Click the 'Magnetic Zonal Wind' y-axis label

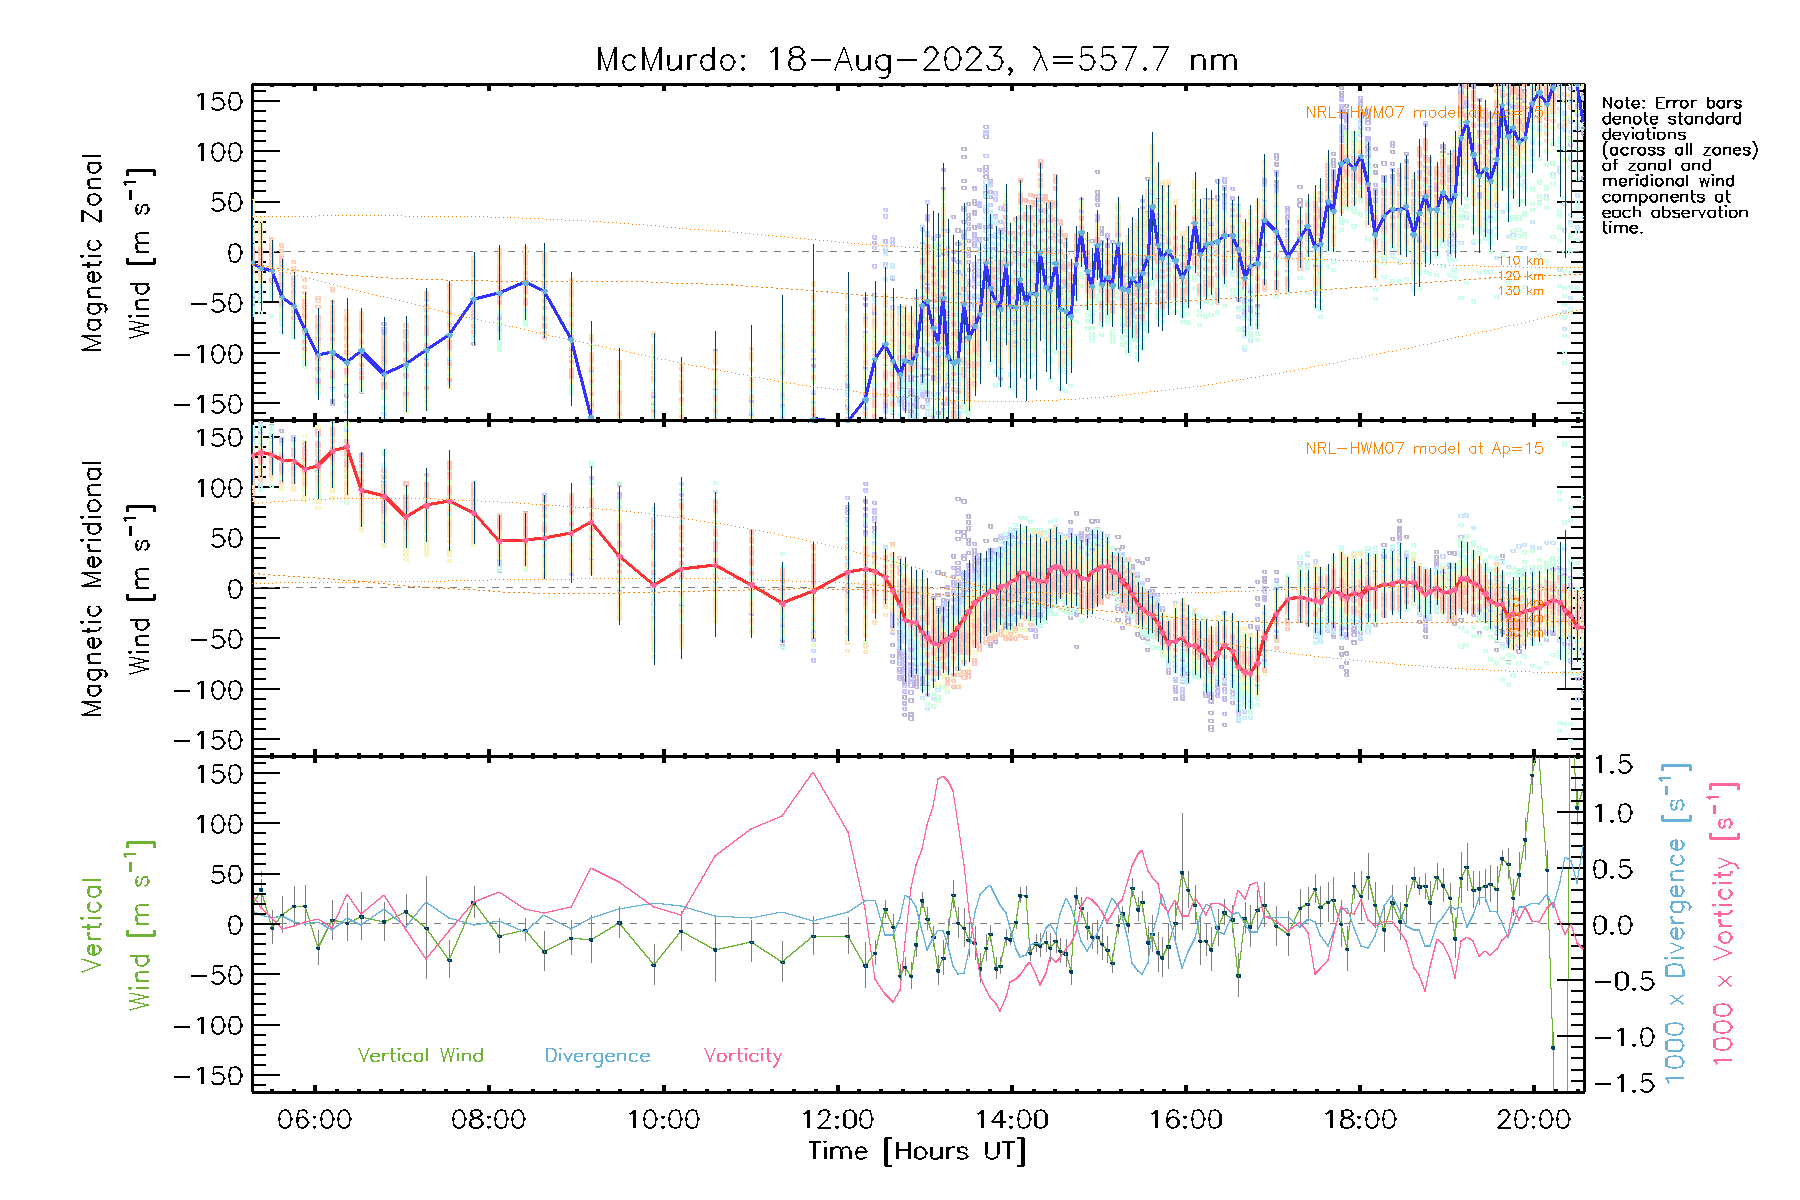[x=116, y=252]
